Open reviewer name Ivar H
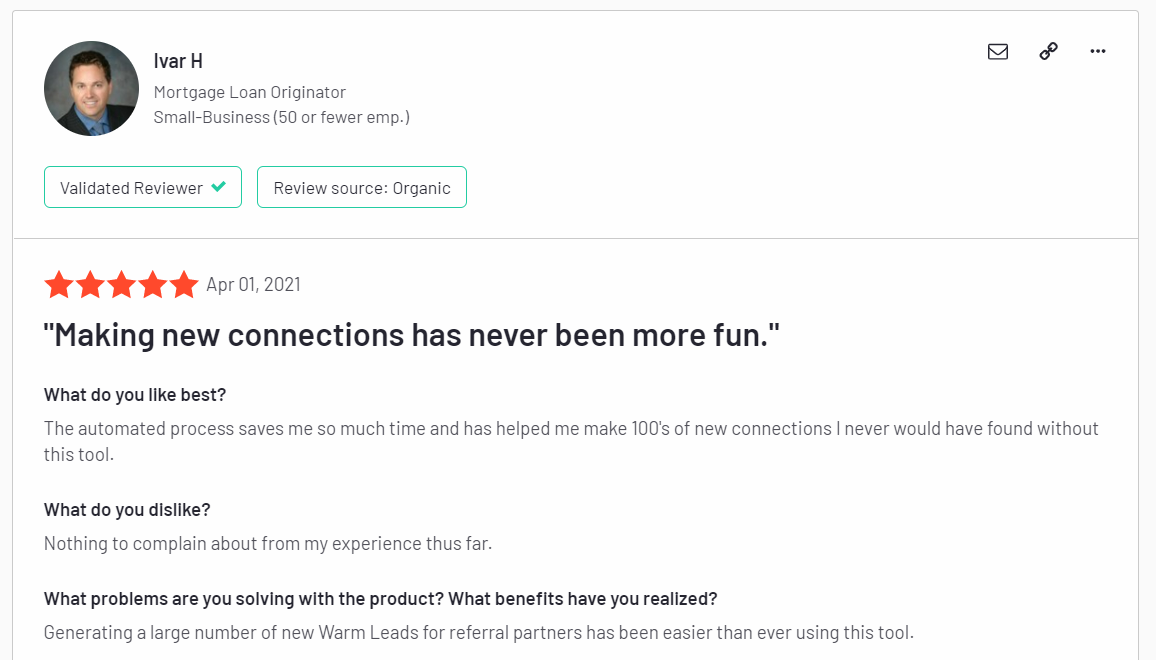Image resolution: width=1156 pixels, height=660 pixels. 178,61
